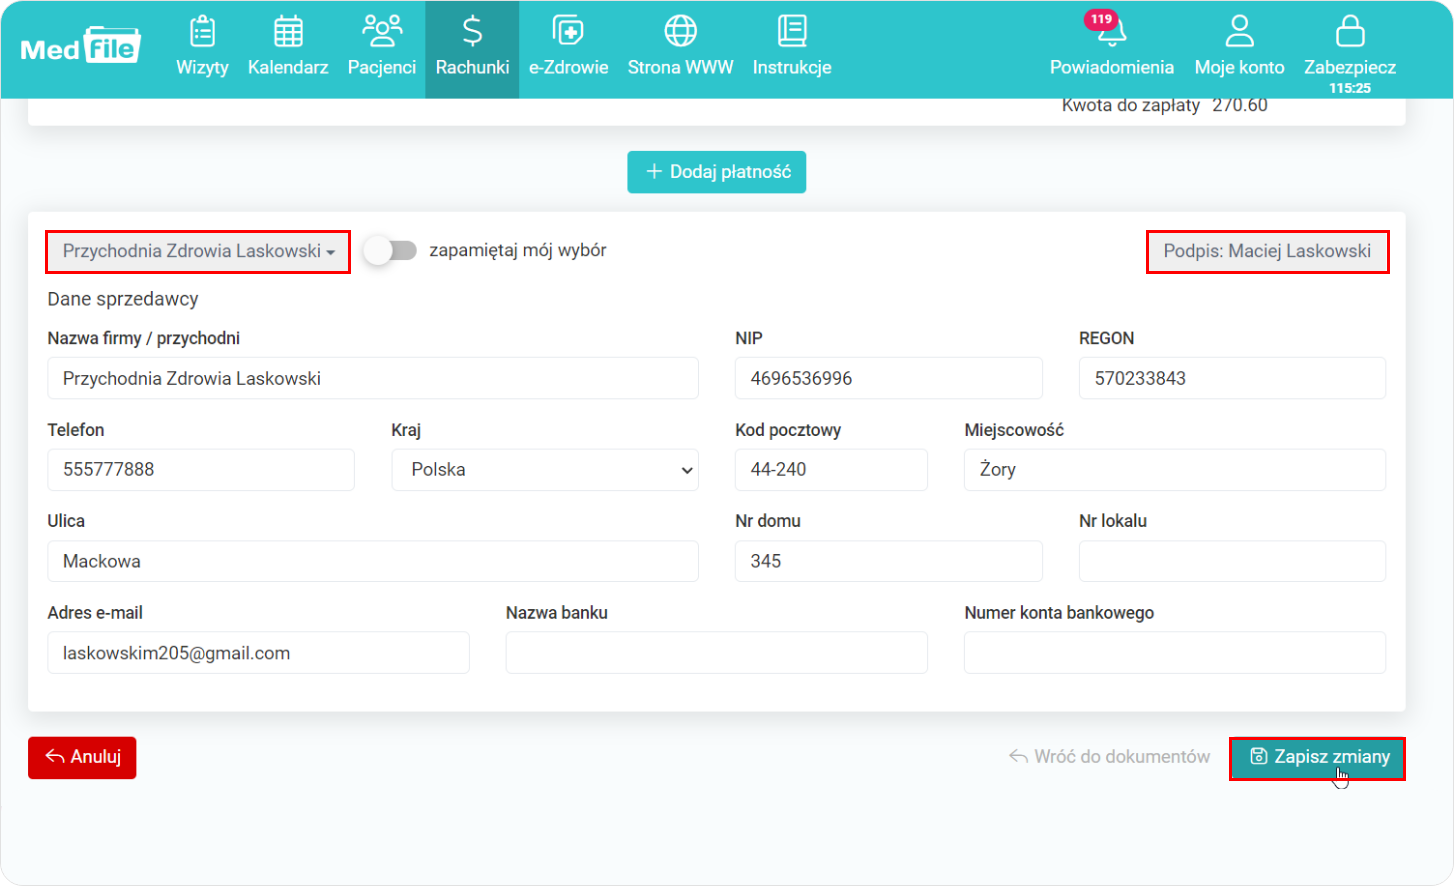Open the e-Zdrowie icon
The width and height of the screenshot is (1454, 886).
[568, 32]
